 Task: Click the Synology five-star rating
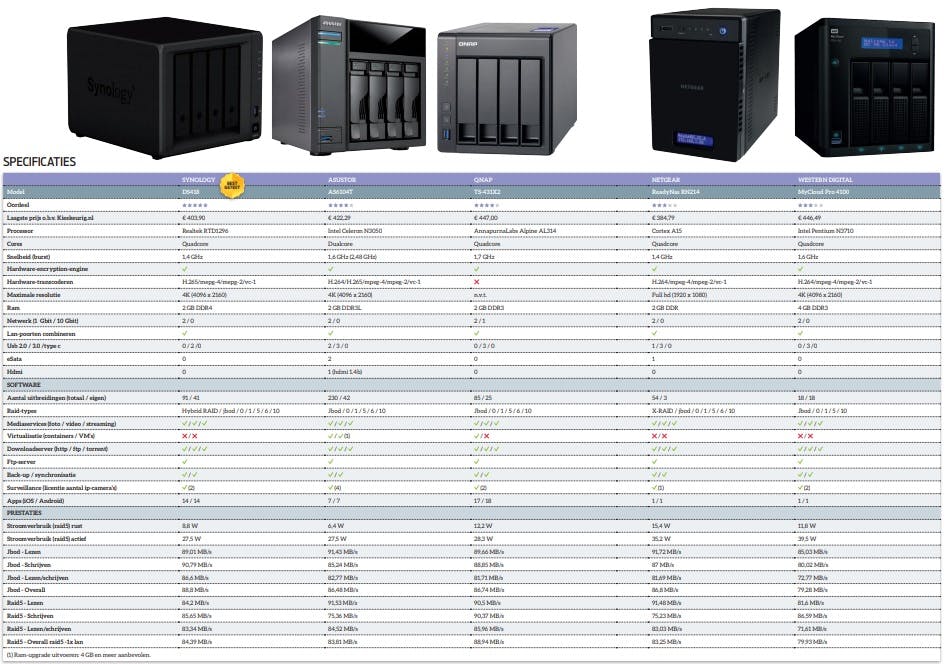pos(194,205)
